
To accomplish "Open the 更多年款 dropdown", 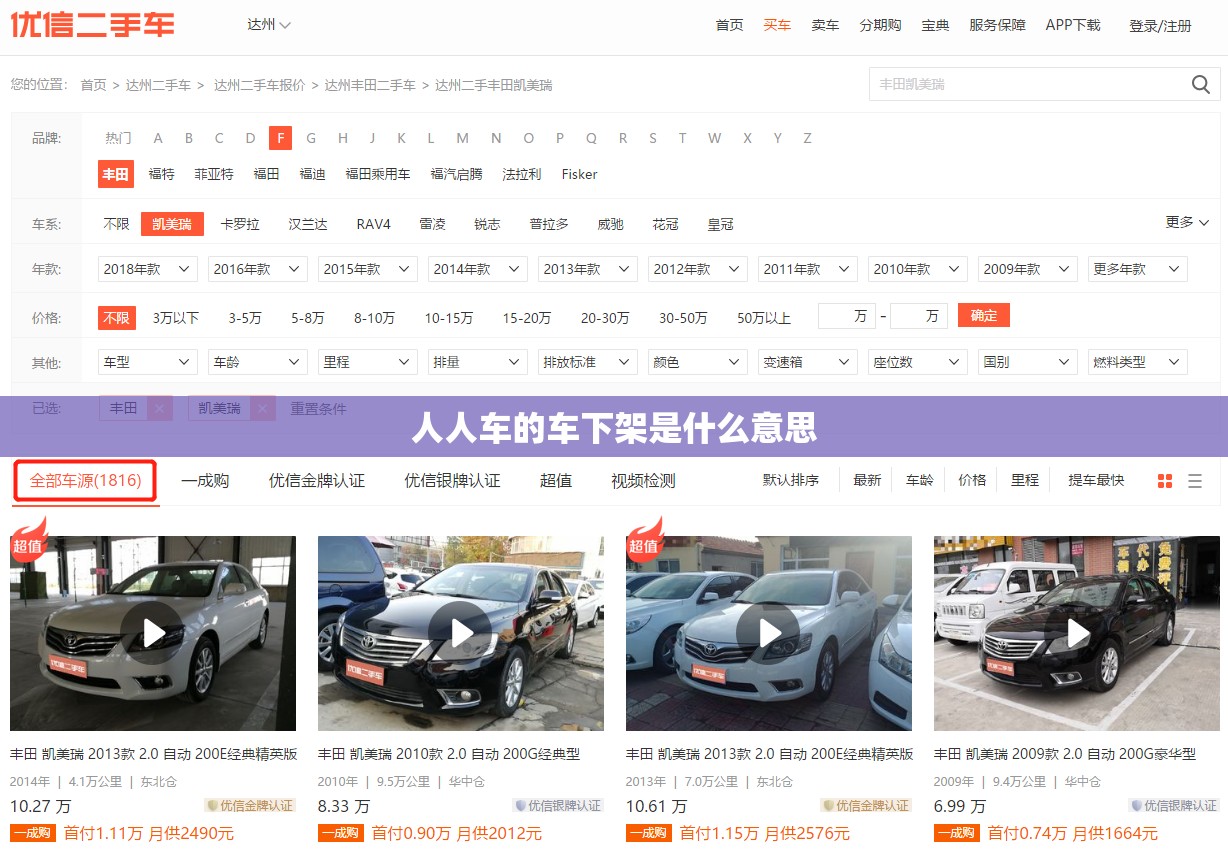I will click(x=1138, y=269).
